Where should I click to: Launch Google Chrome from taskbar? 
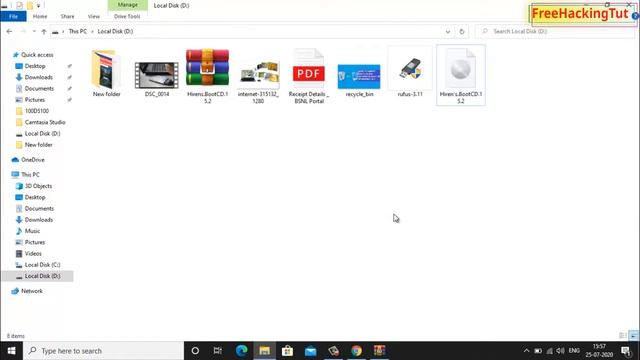356,351
